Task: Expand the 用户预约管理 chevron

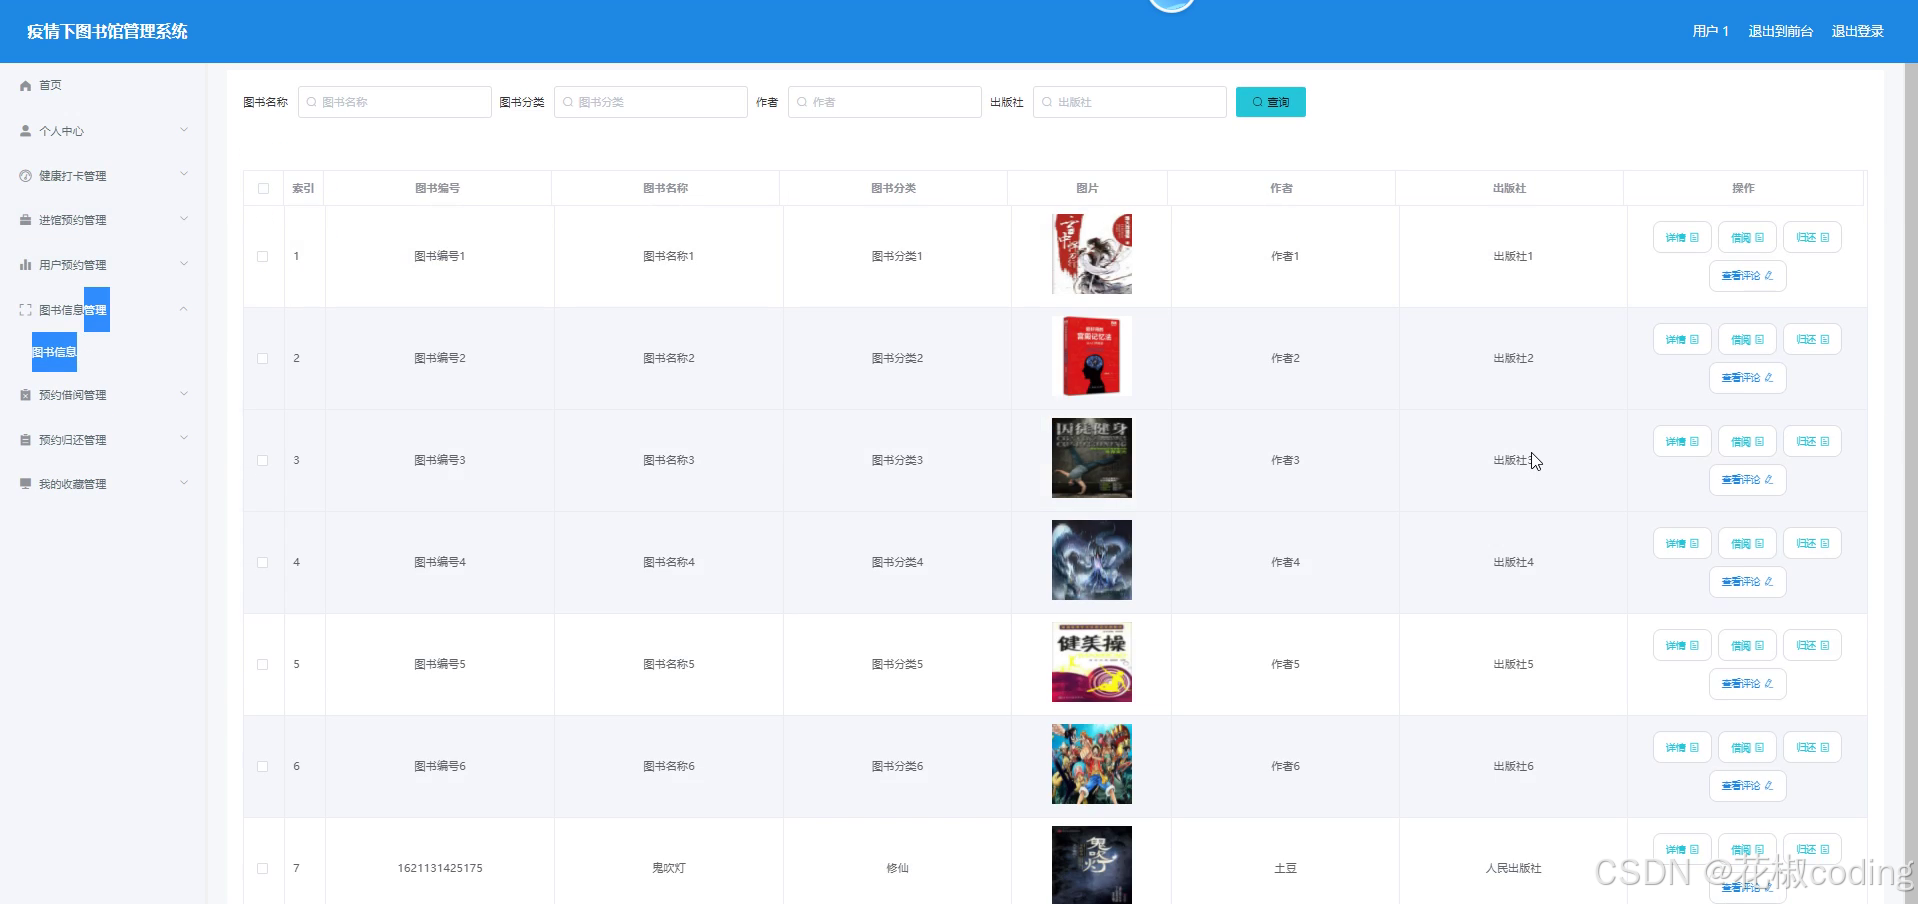Action: coord(184,264)
